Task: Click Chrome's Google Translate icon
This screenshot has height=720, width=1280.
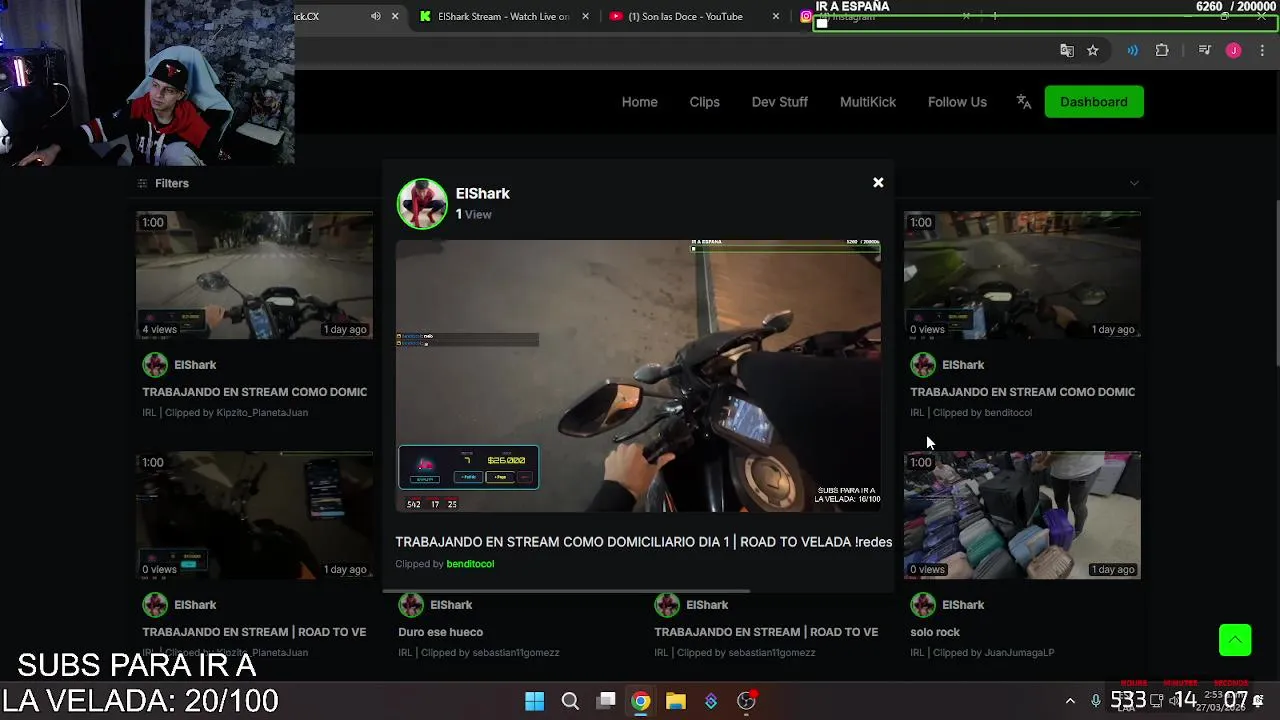Action: (1067, 51)
